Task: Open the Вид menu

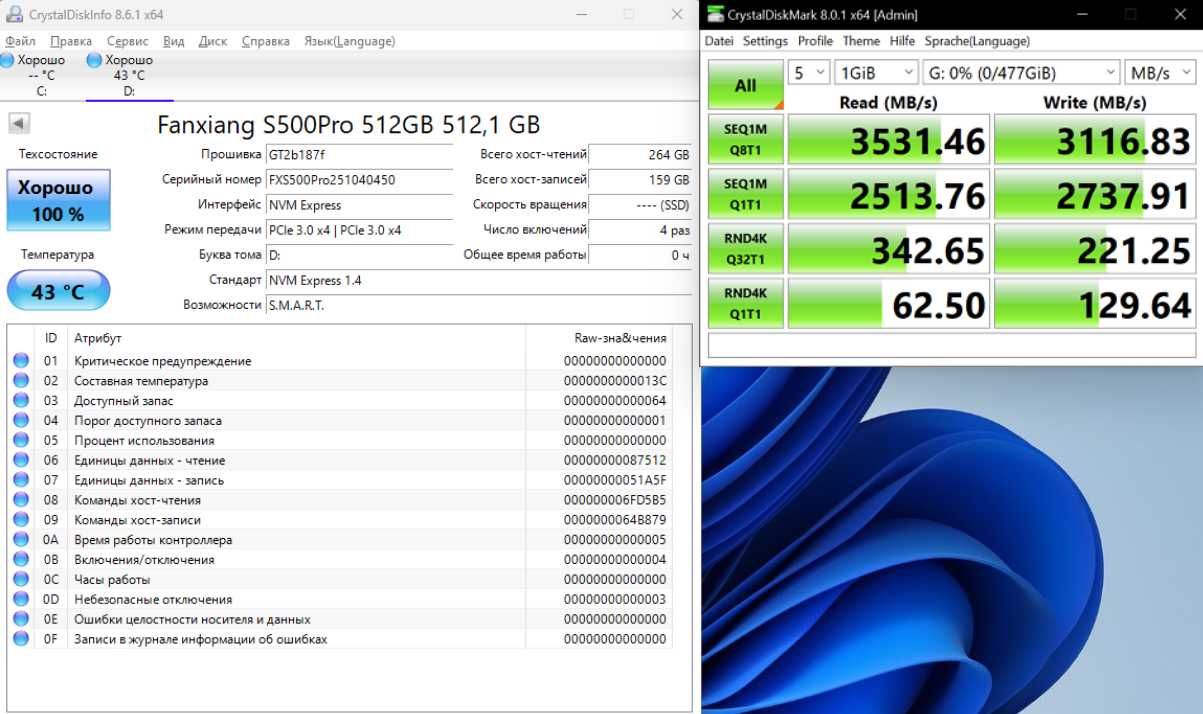Action: point(174,41)
